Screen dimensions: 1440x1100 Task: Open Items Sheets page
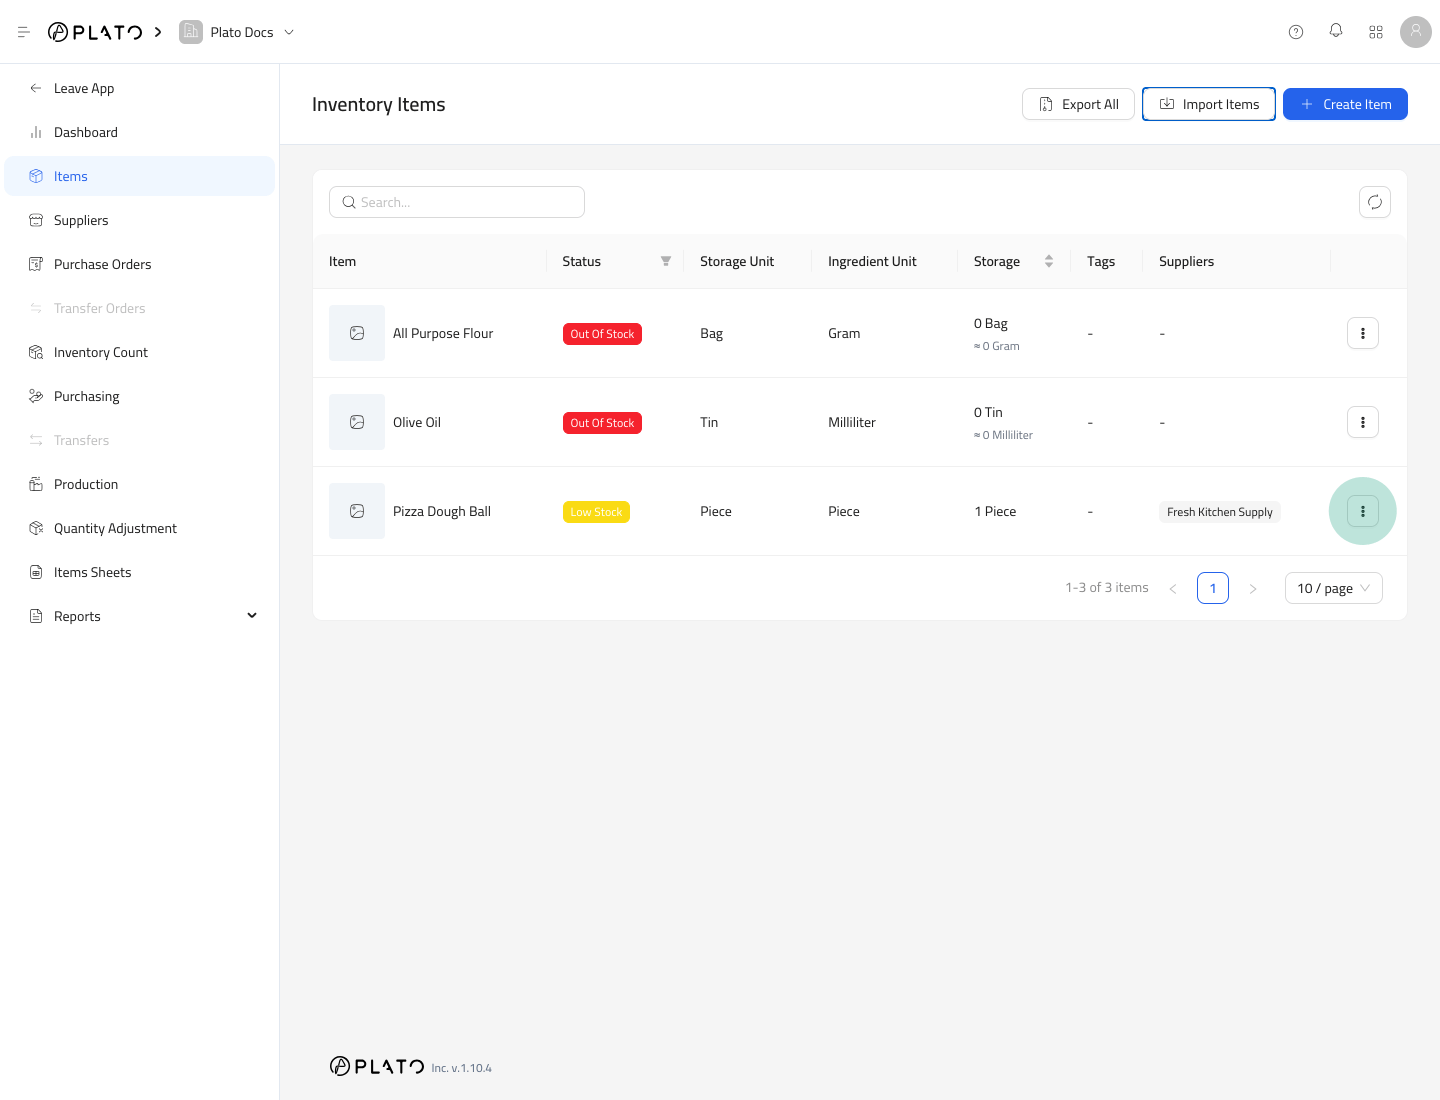(140, 572)
